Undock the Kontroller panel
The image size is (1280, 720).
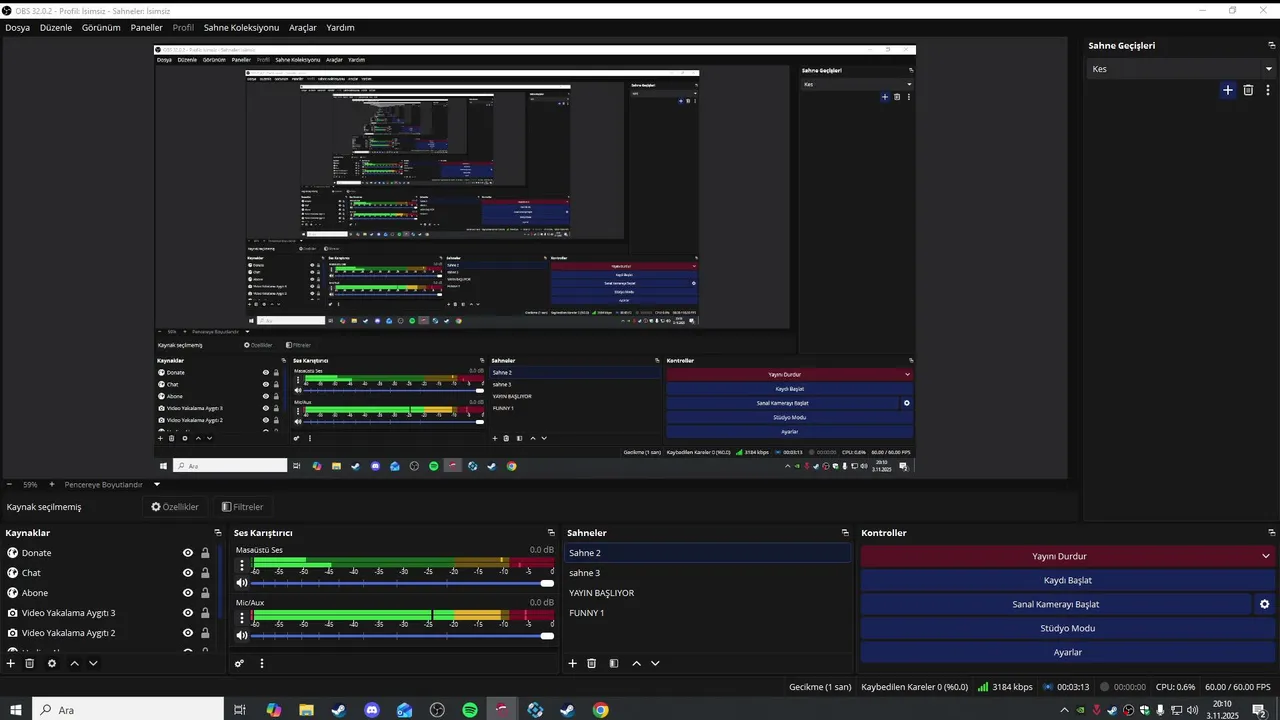coord(1272,533)
